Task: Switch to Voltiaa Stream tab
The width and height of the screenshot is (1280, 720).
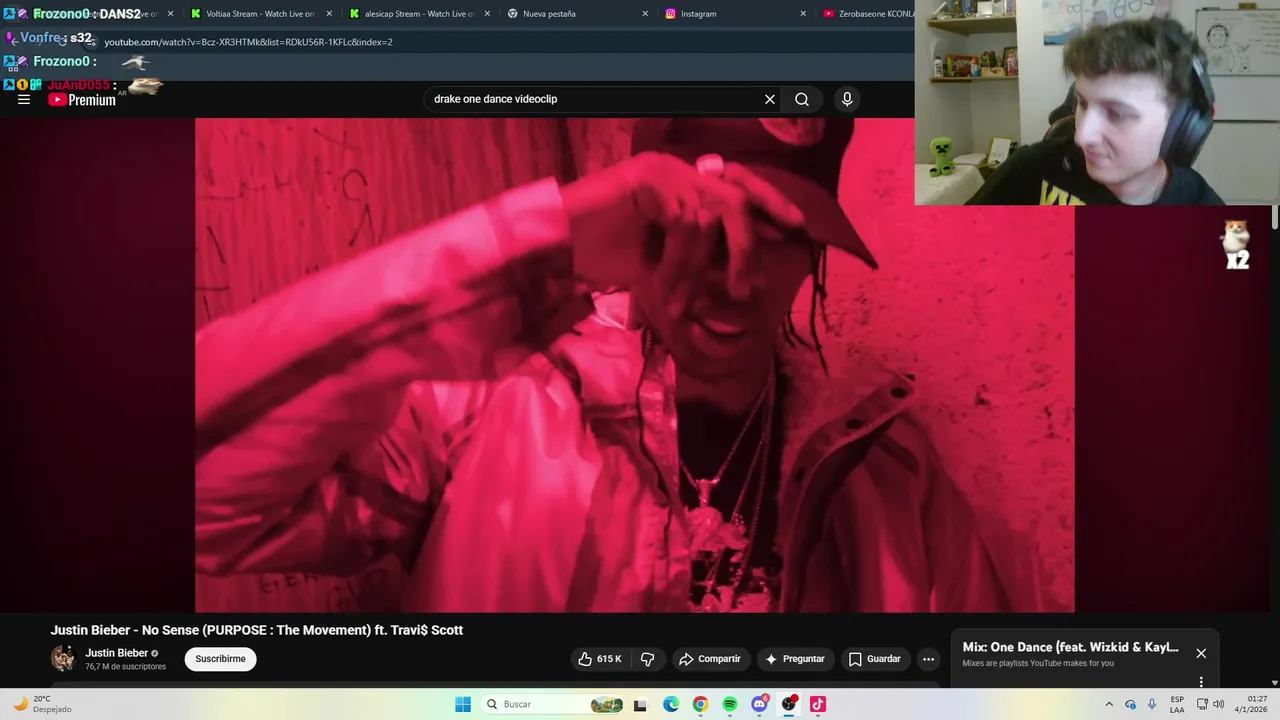Action: [x=258, y=14]
